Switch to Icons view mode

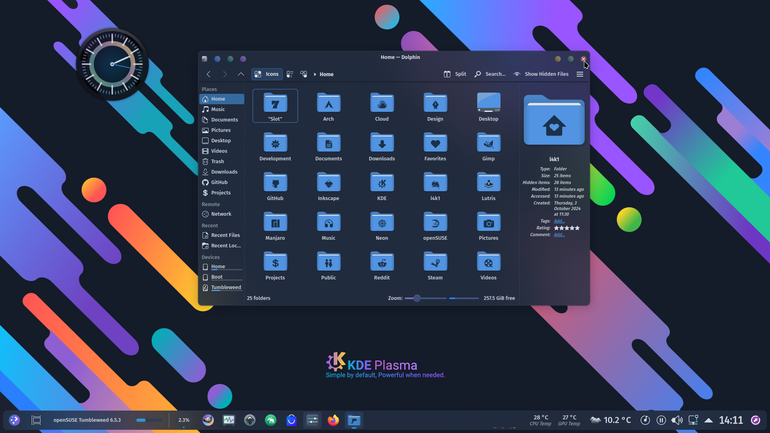point(267,74)
